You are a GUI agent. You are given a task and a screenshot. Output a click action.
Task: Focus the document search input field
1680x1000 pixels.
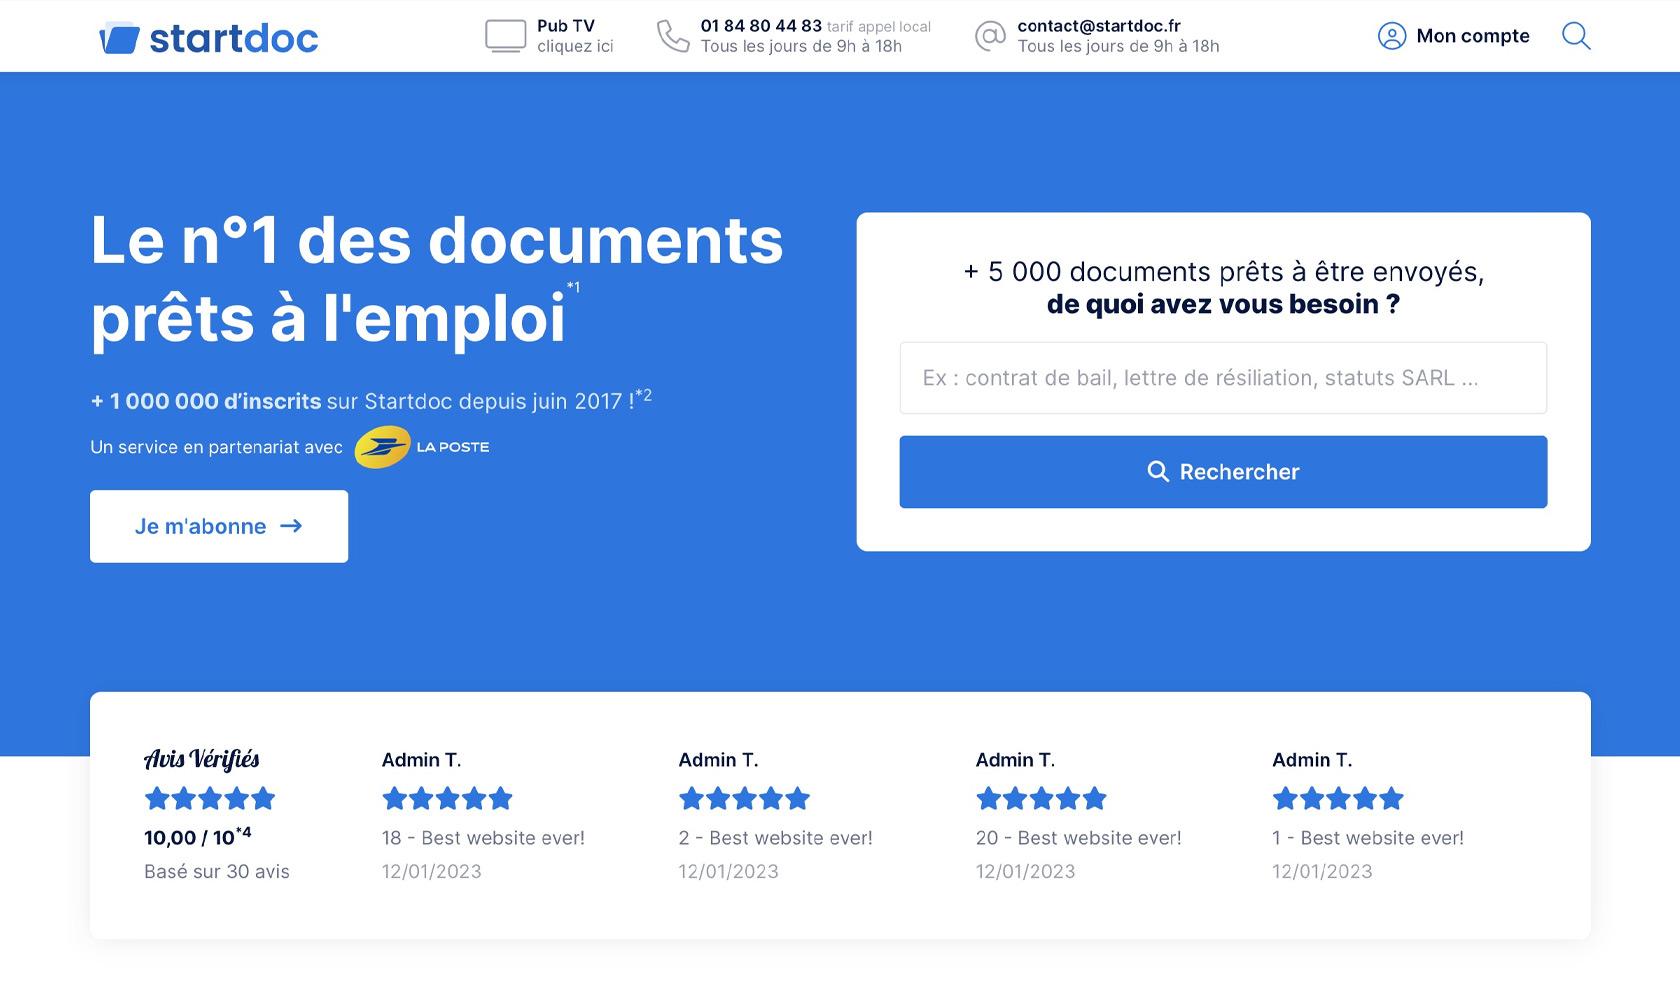pos(1223,378)
